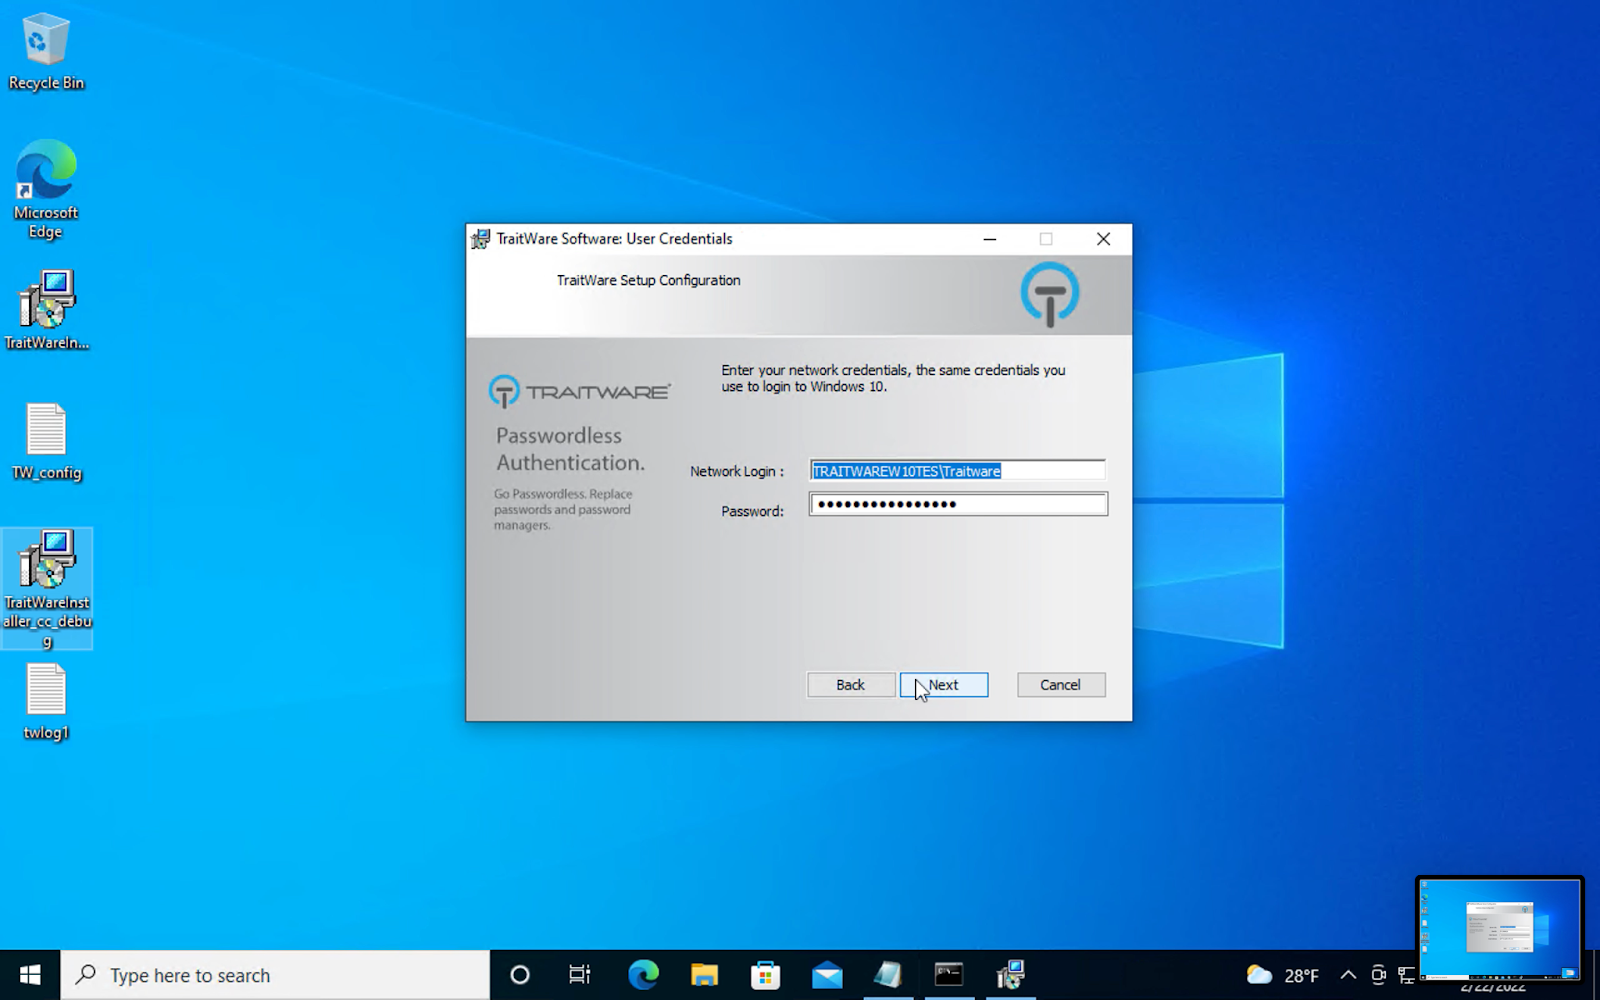The width and height of the screenshot is (1600, 1000).
Task: Select the TraitWareIn... installer desktop icon
Action: coord(46,310)
